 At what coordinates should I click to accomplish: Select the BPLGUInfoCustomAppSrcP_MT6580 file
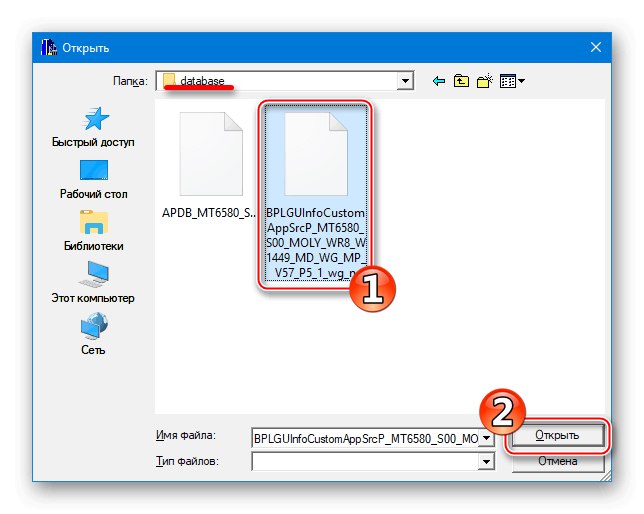click(x=315, y=193)
